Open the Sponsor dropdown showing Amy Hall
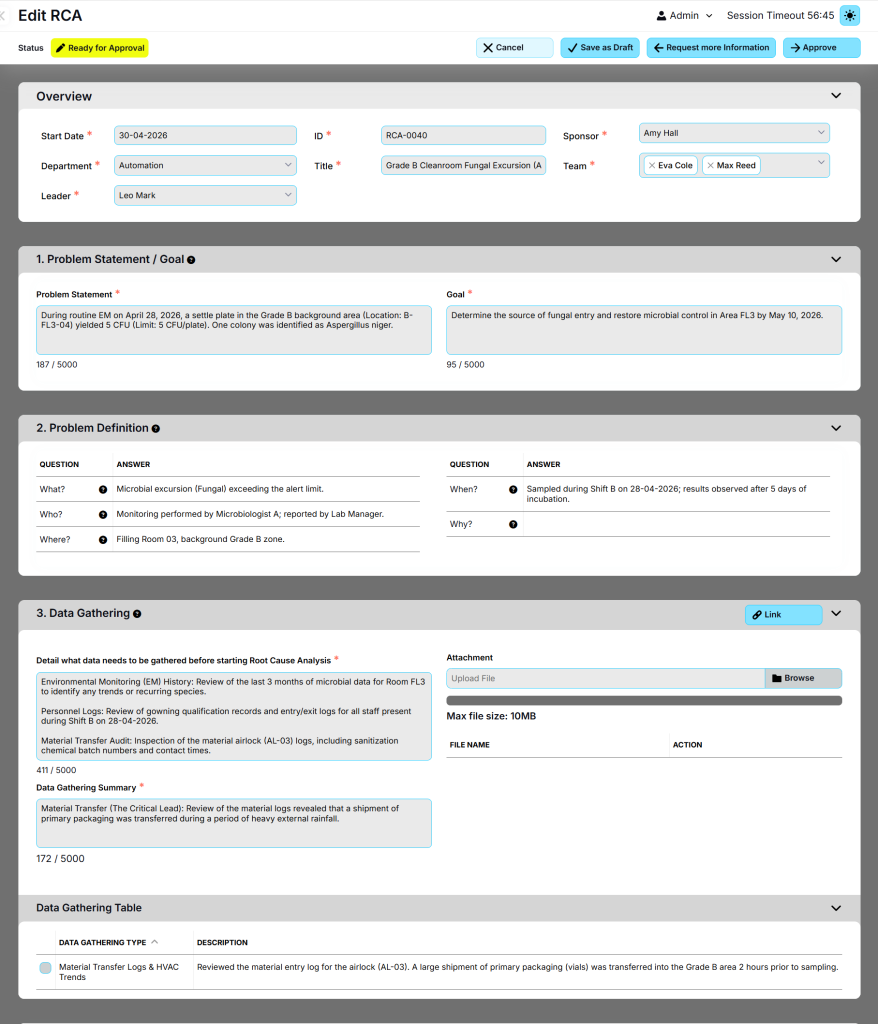 pos(734,133)
